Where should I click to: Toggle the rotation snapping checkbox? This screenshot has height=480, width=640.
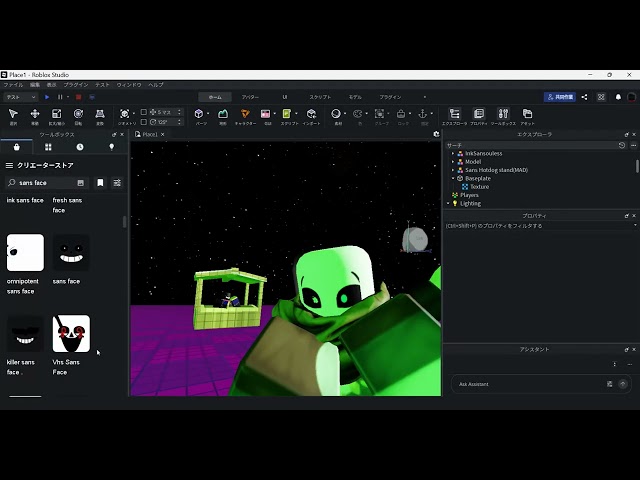144,121
